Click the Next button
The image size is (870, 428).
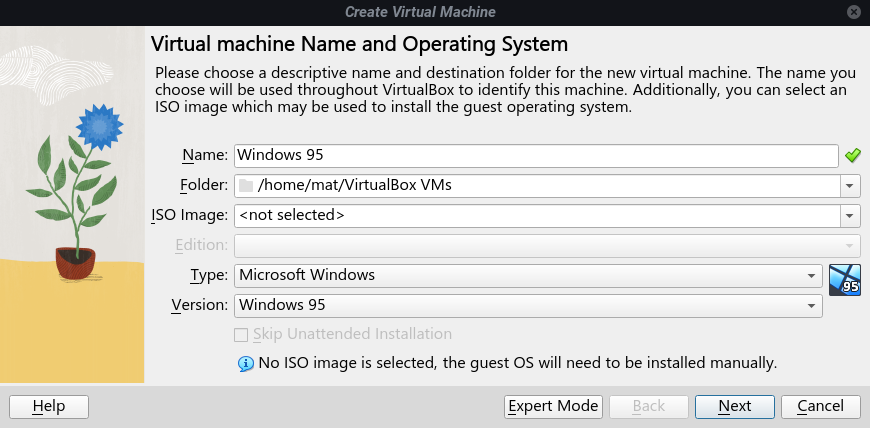735,406
